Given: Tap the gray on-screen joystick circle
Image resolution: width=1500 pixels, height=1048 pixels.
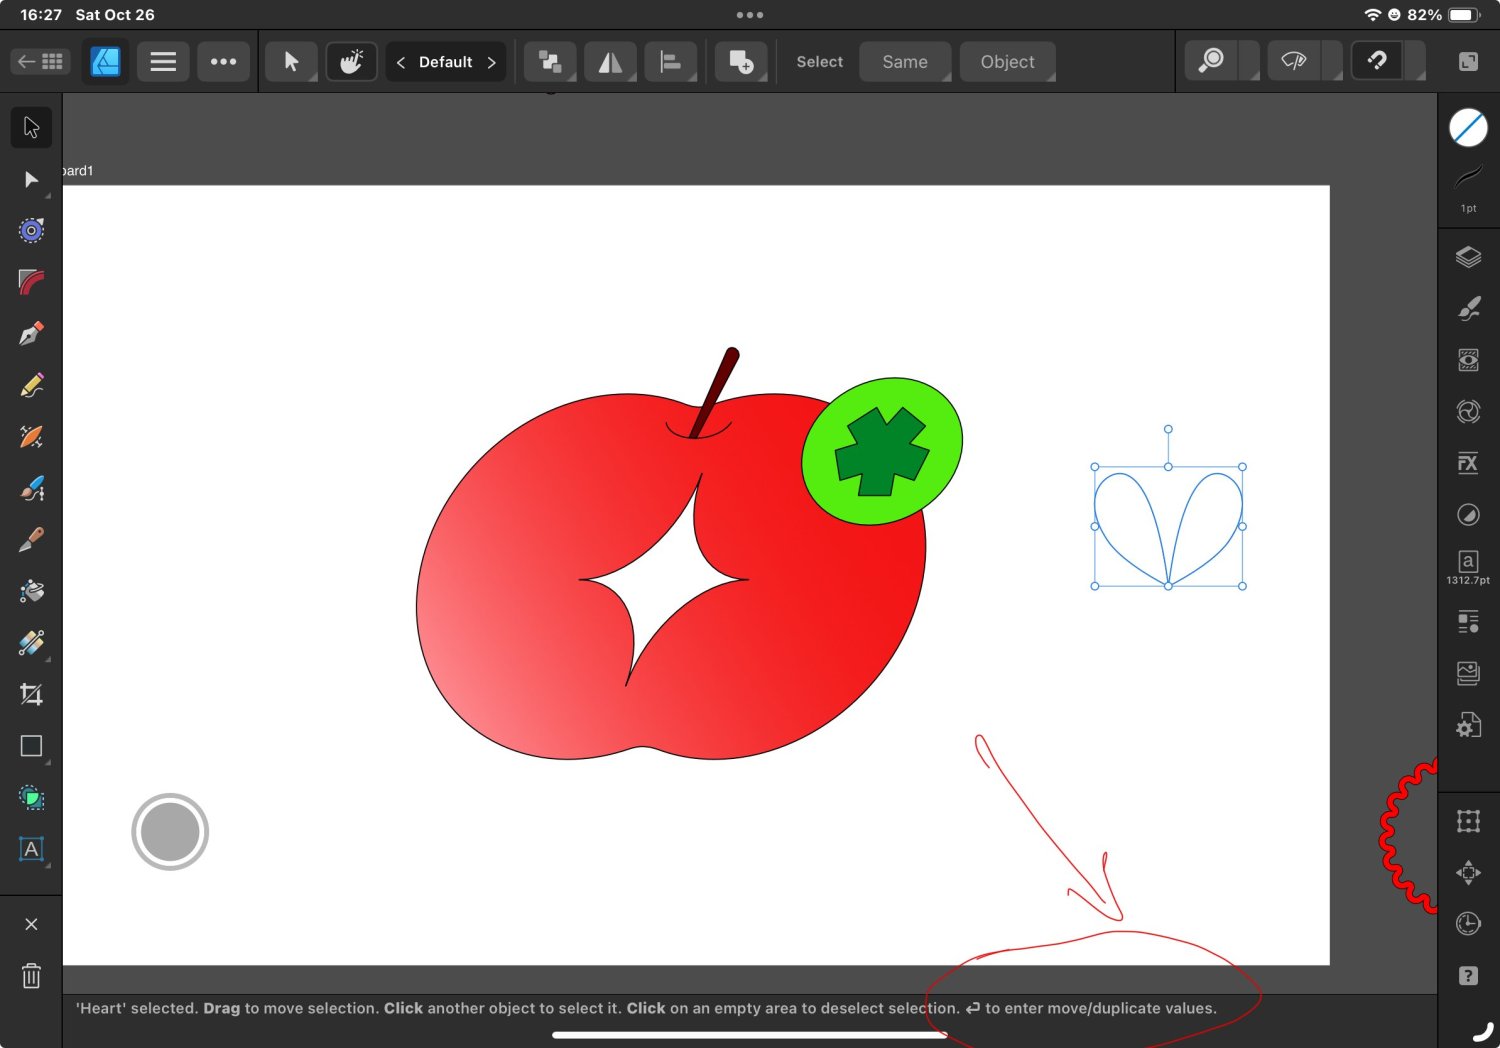Looking at the screenshot, I should (170, 832).
